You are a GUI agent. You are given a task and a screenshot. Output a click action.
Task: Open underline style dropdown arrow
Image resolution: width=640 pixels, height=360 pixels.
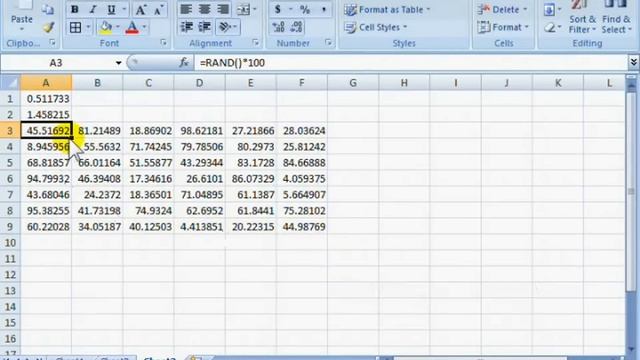point(124,9)
